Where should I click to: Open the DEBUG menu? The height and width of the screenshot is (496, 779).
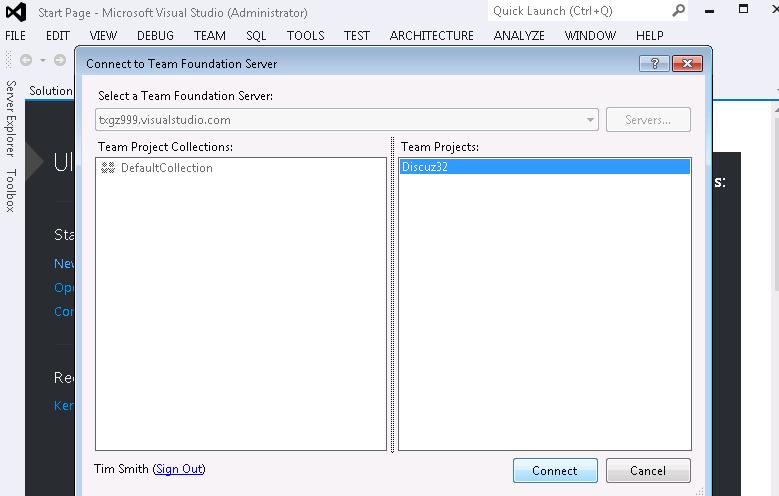tap(156, 36)
